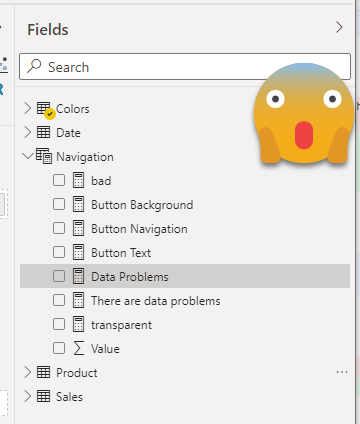The image size is (360, 424).
Task: Click the Product table icon
Action: point(43,372)
